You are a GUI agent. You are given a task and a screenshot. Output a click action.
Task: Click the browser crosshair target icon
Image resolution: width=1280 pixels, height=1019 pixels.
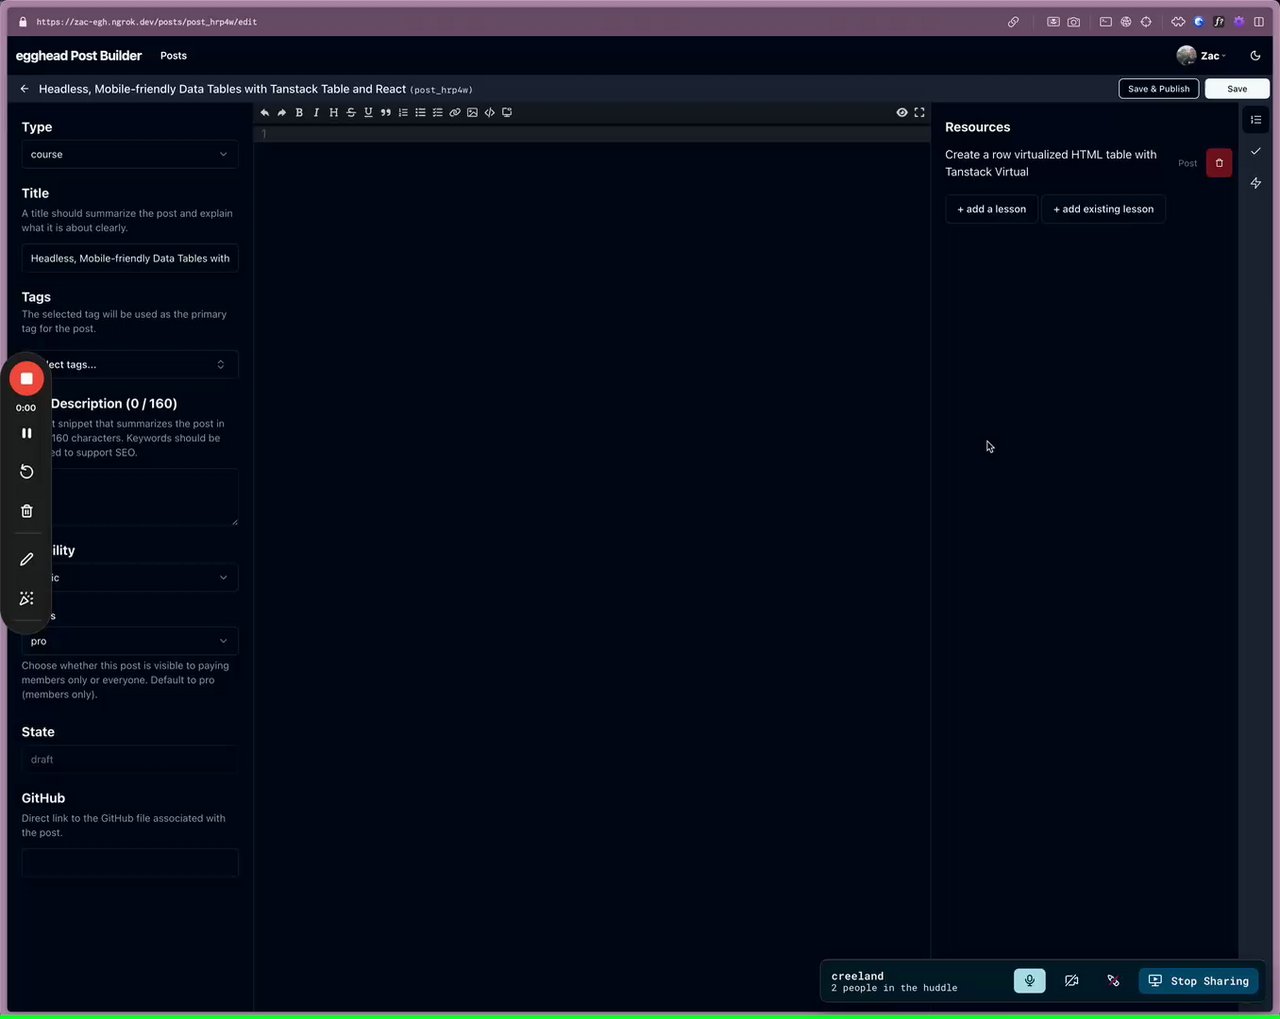pos(1146,22)
